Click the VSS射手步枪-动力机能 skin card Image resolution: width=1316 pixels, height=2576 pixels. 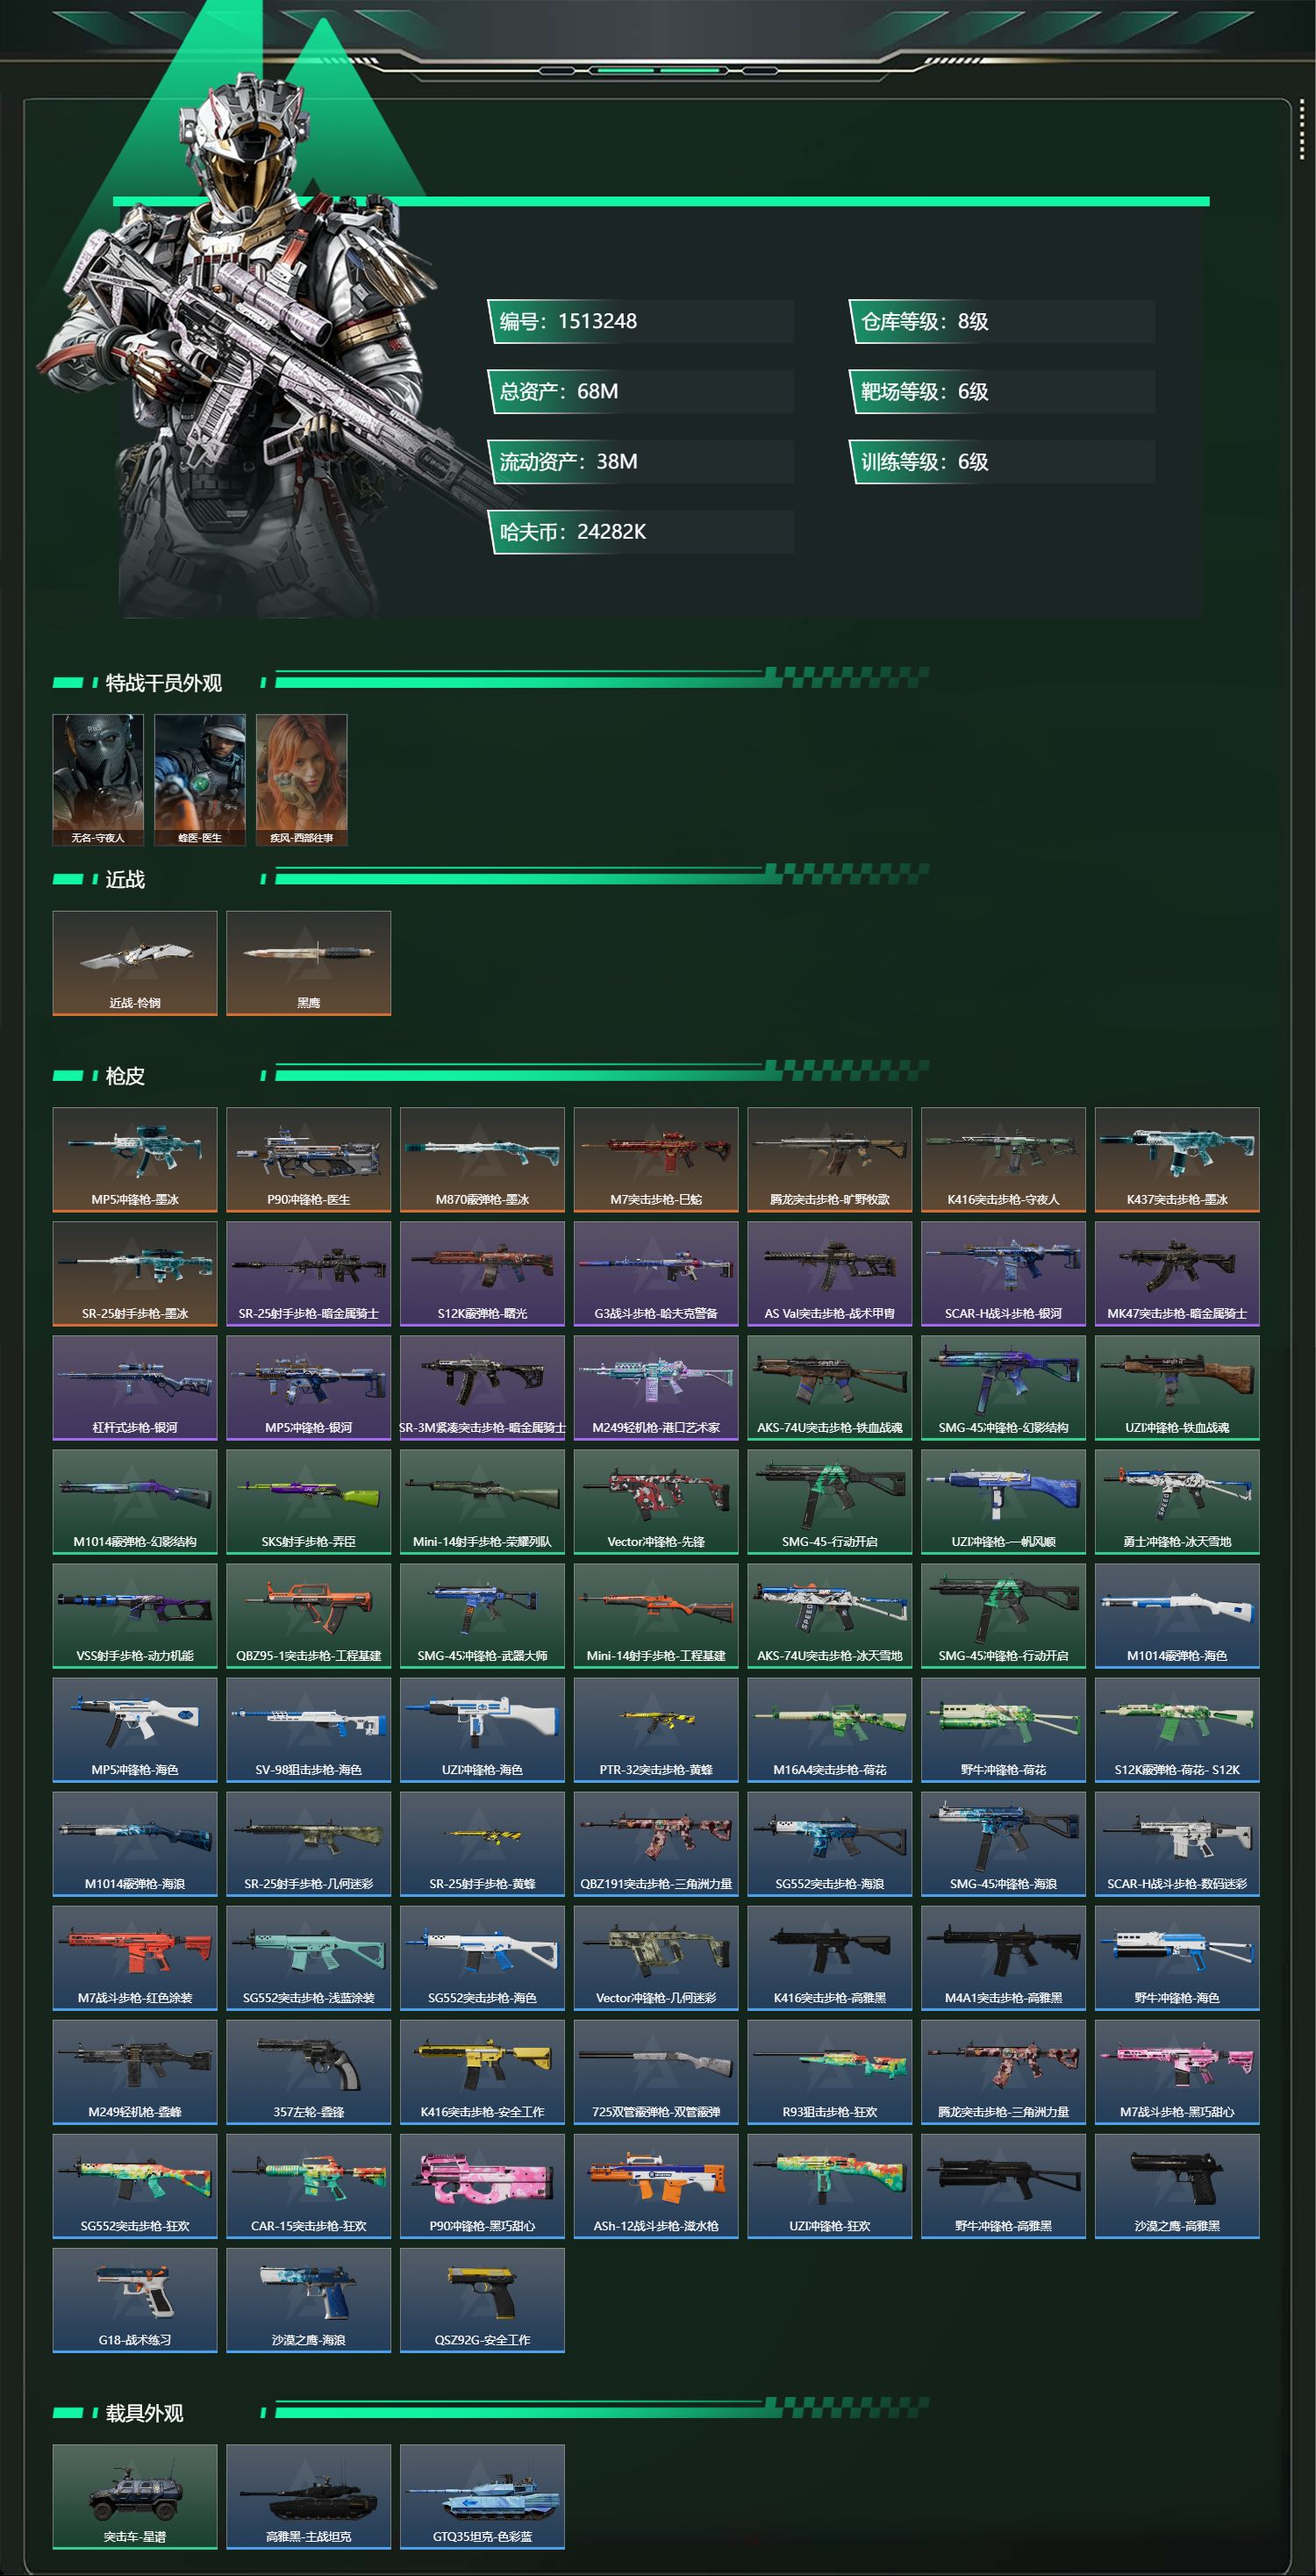click(x=135, y=1615)
